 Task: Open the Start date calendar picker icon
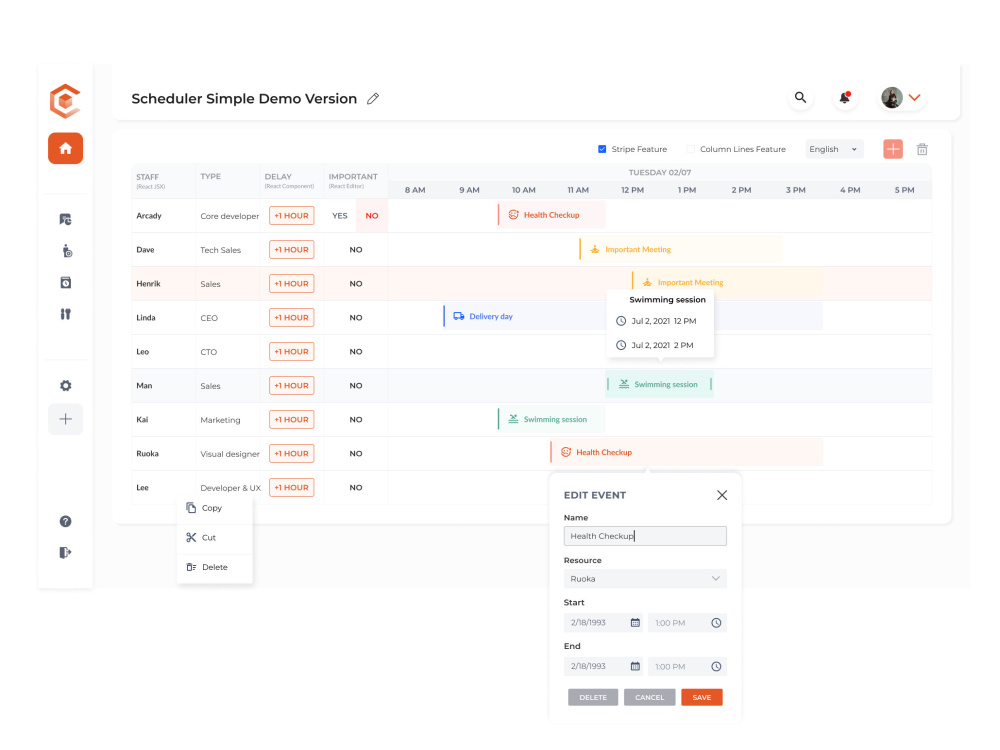[635, 622]
